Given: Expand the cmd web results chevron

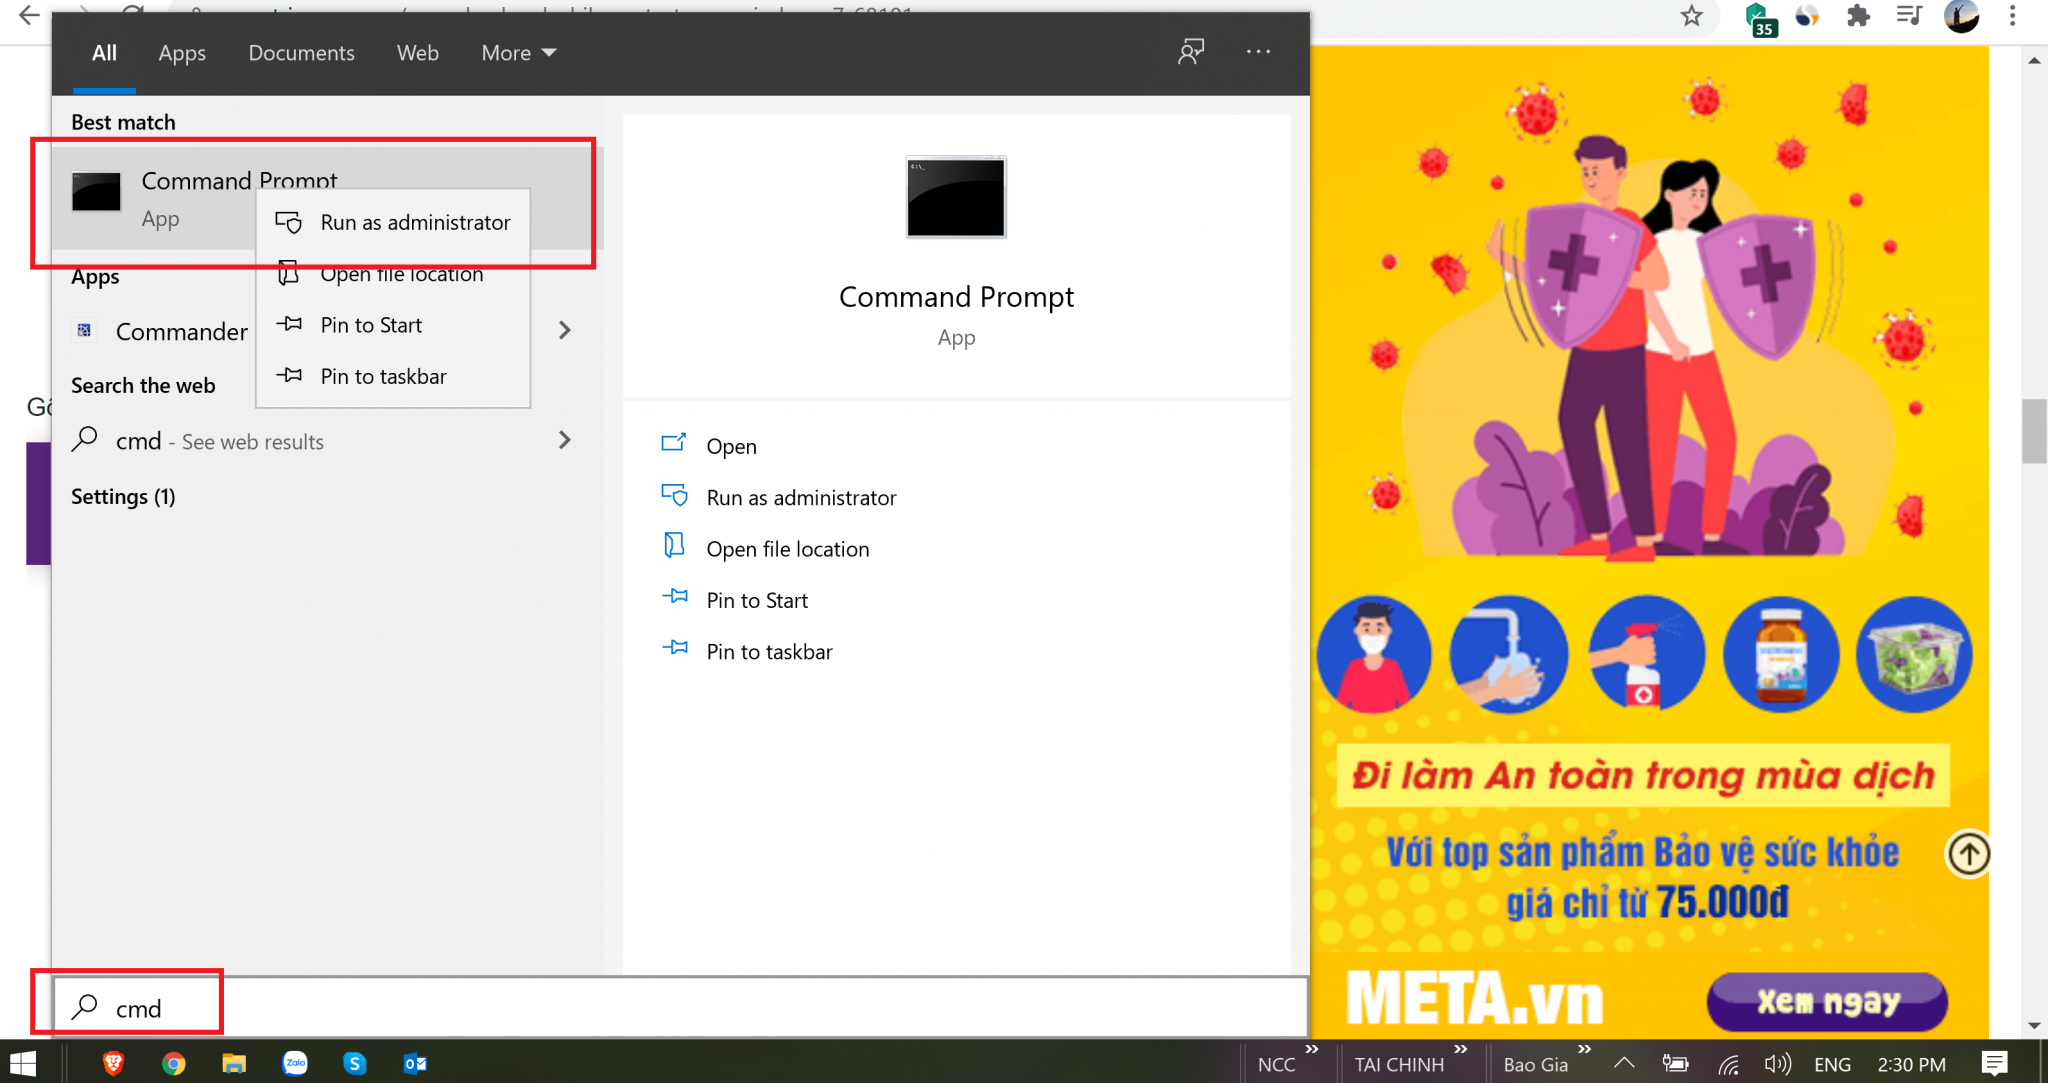Looking at the screenshot, I should coord(564,440).
